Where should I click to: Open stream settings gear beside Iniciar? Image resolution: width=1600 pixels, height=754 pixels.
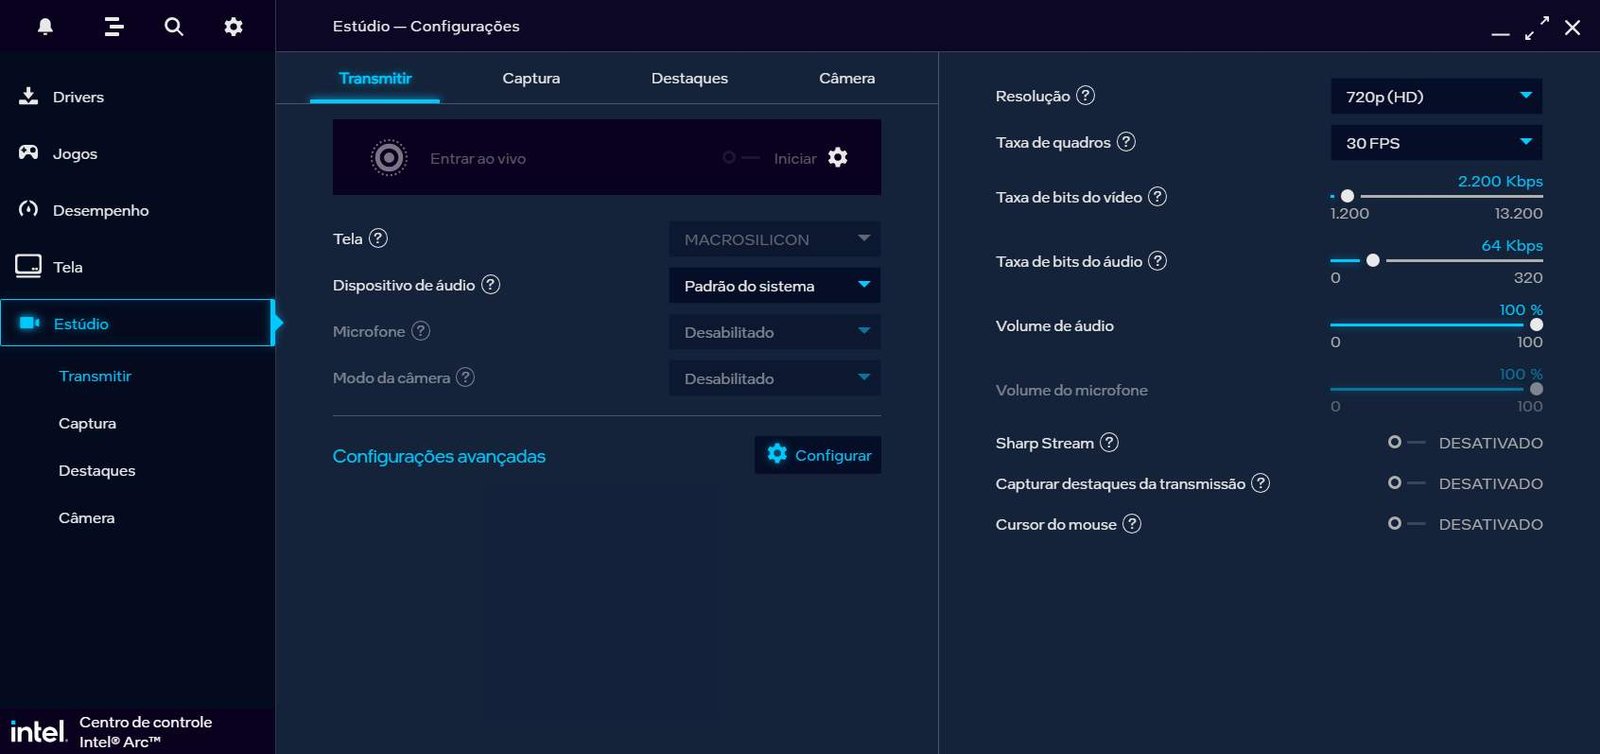(838, 157)
